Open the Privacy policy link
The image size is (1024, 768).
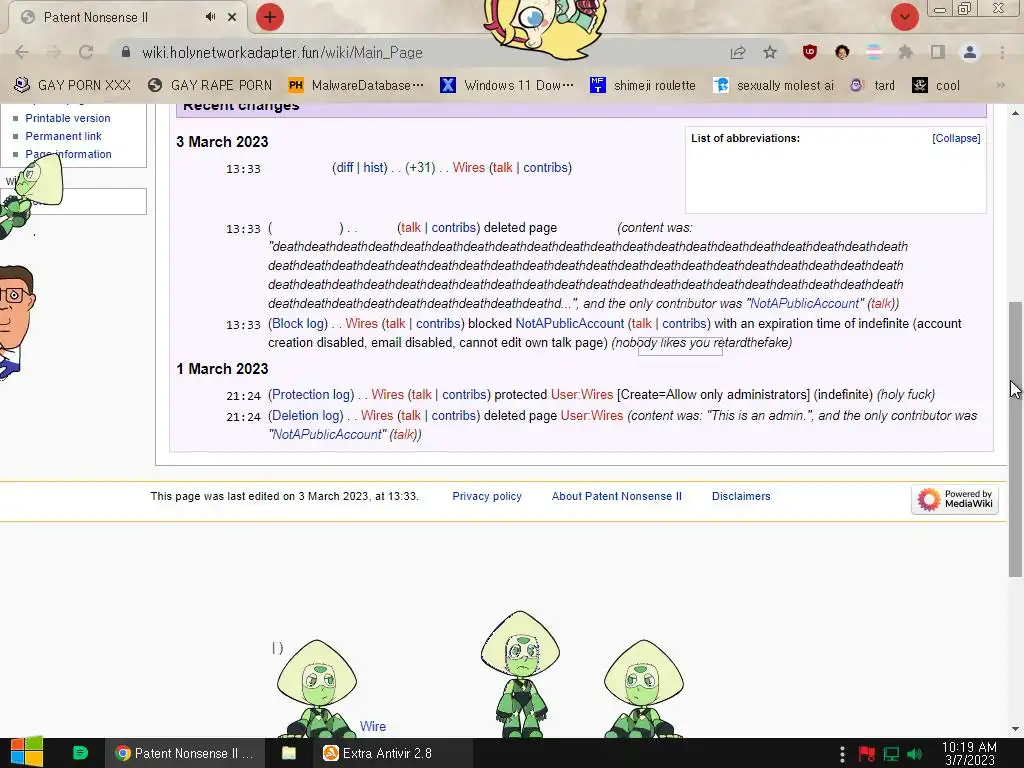pos(487,496)
